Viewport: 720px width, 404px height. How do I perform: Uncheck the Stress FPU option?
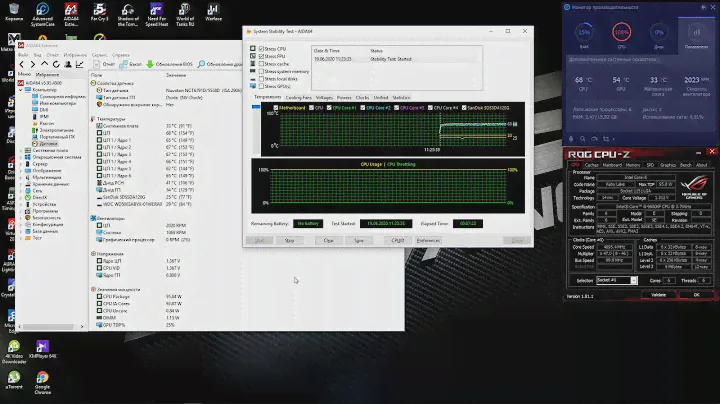[x=262, y=56]
